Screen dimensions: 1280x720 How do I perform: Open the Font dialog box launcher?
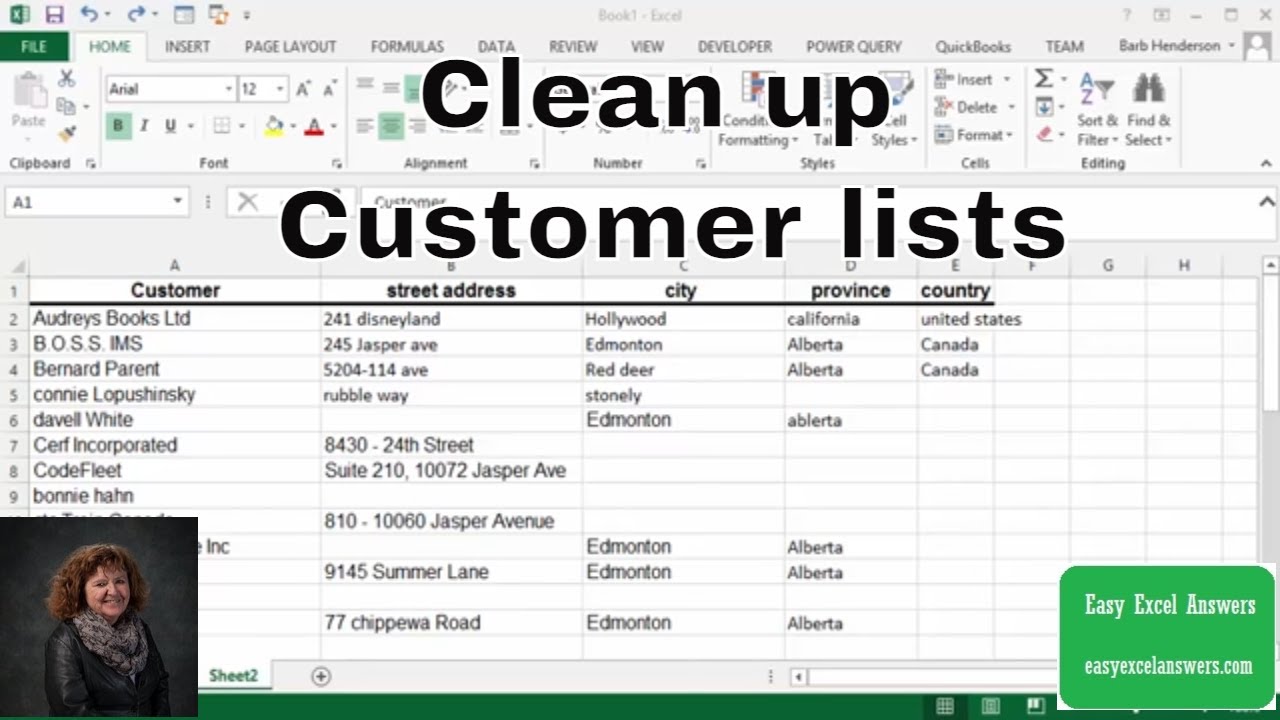pos(336,163)
